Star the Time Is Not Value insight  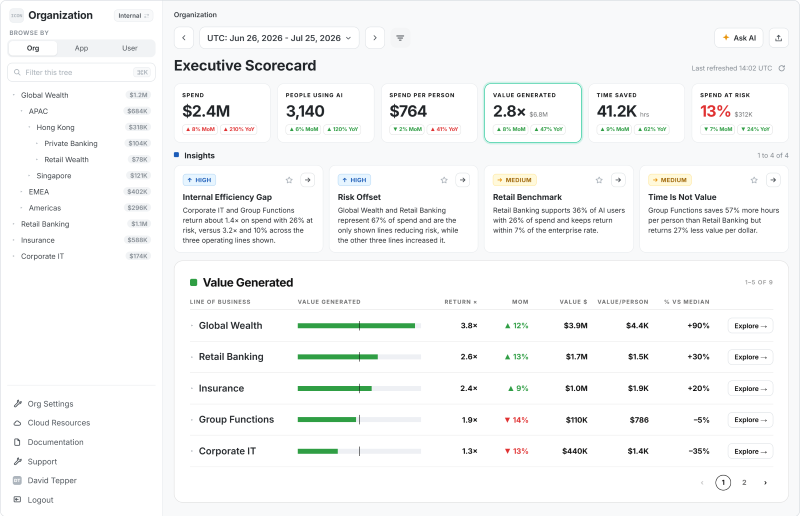(x=754, y=180)
